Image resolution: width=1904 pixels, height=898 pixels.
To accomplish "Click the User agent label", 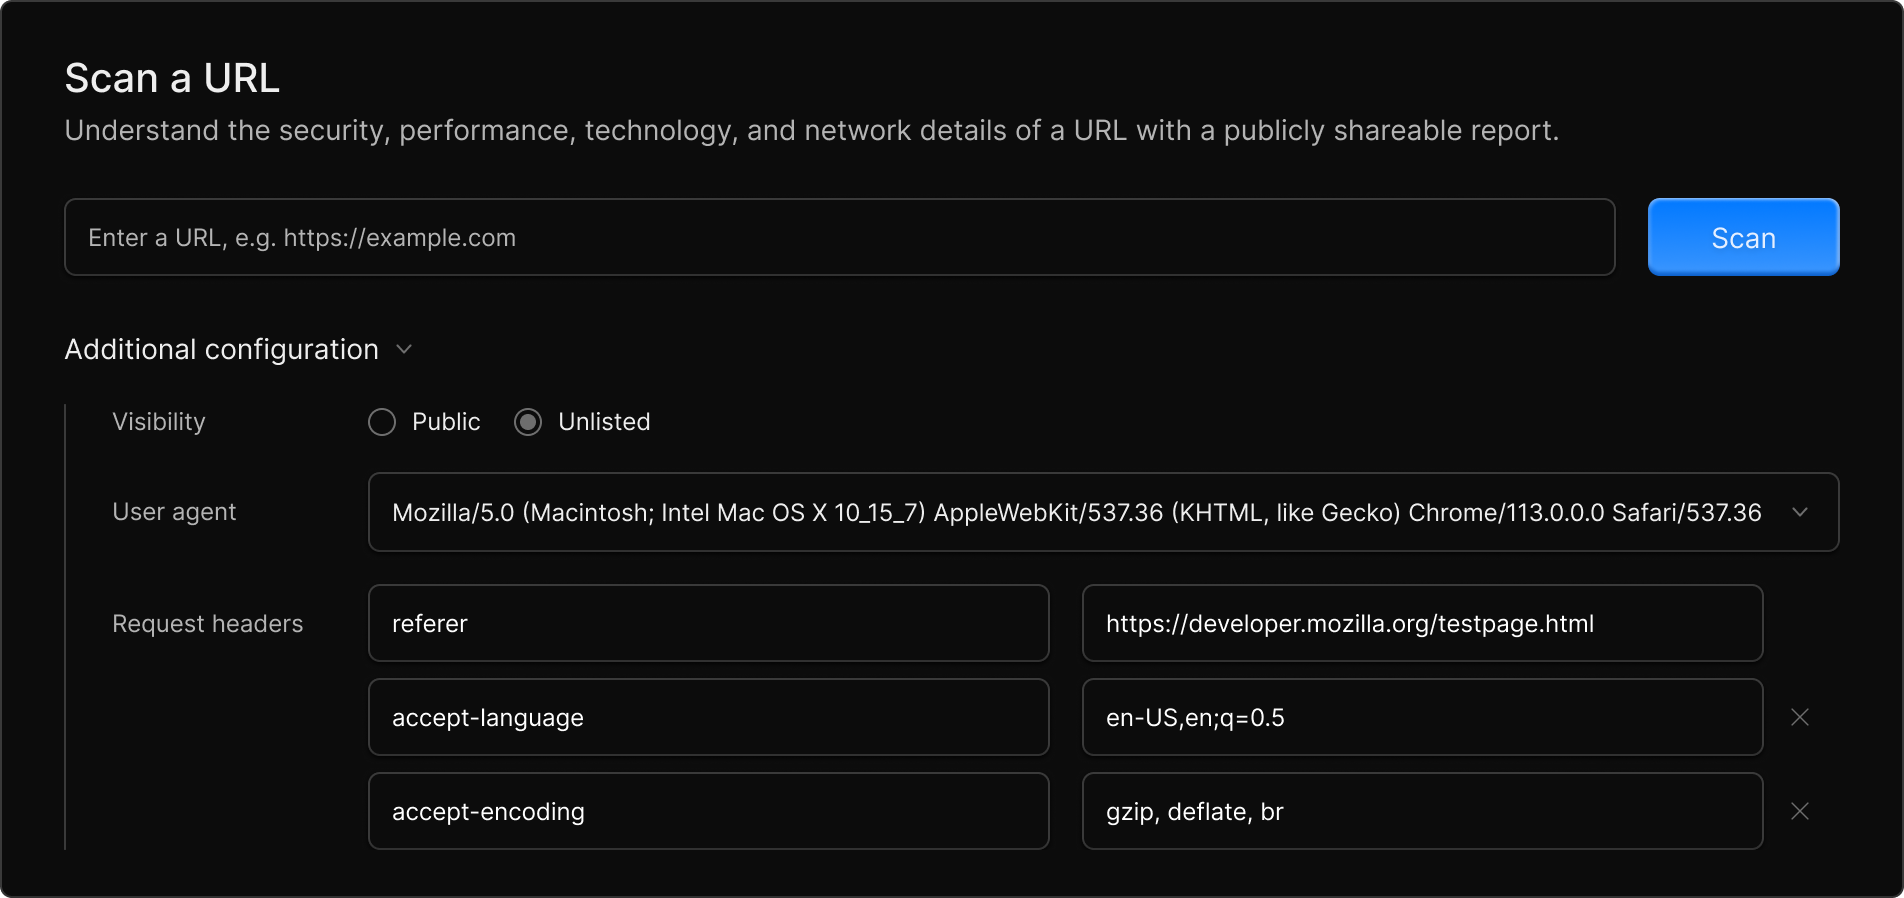I will click(x=174, y=512).
